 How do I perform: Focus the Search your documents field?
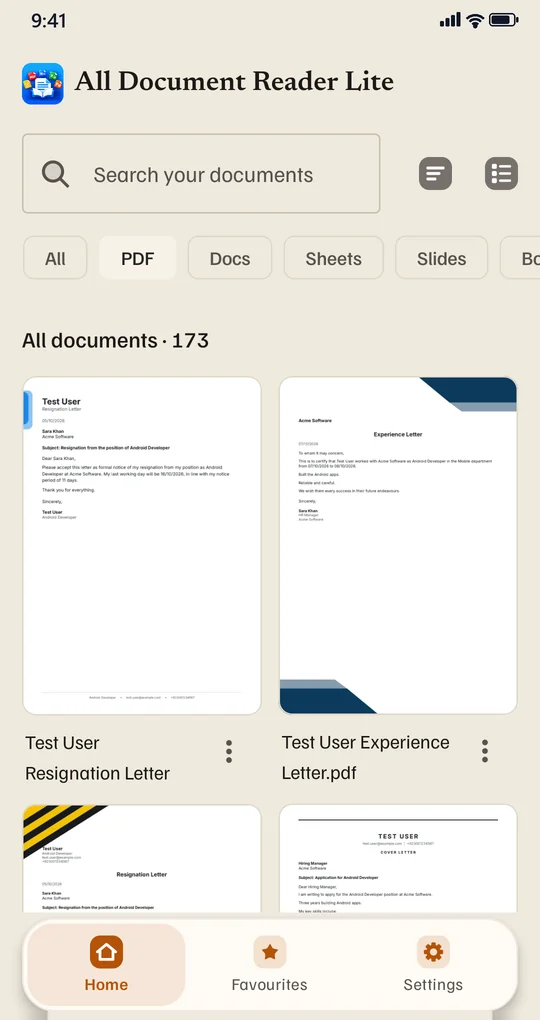[x=201, y=174]
